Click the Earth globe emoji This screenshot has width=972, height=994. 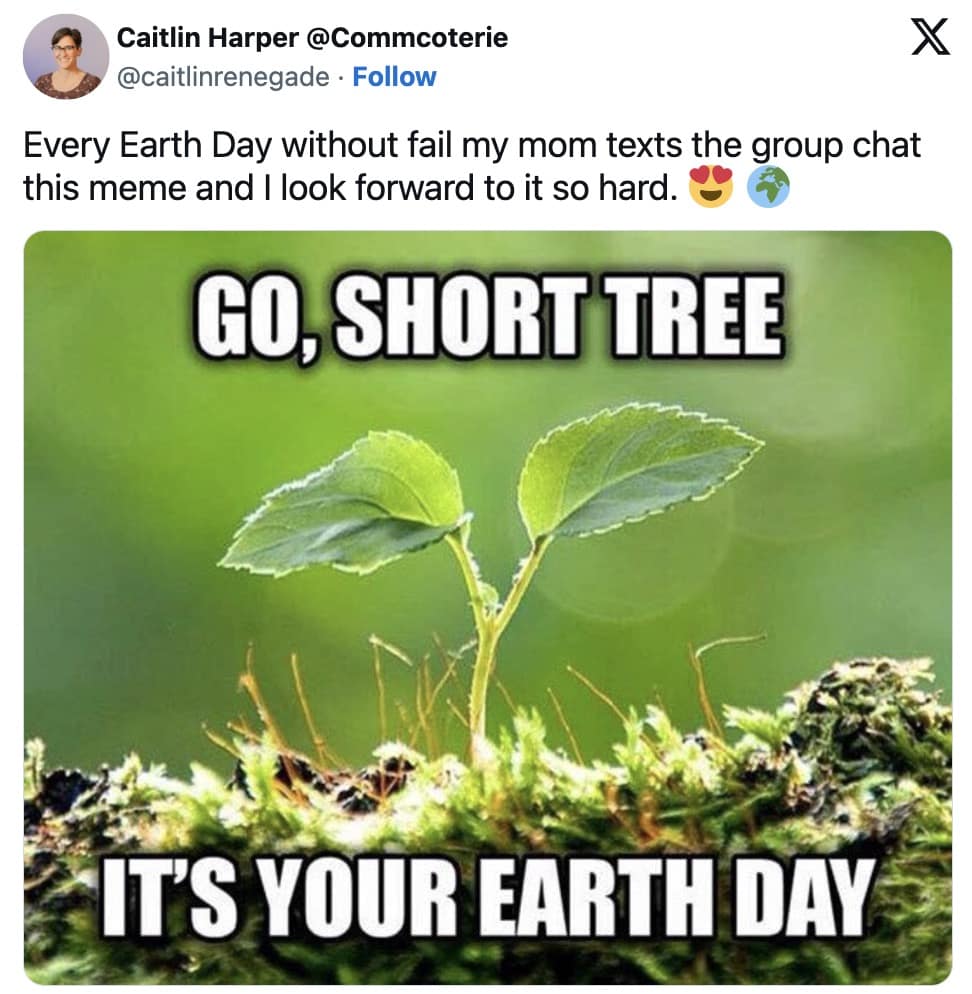pos(768,188)
